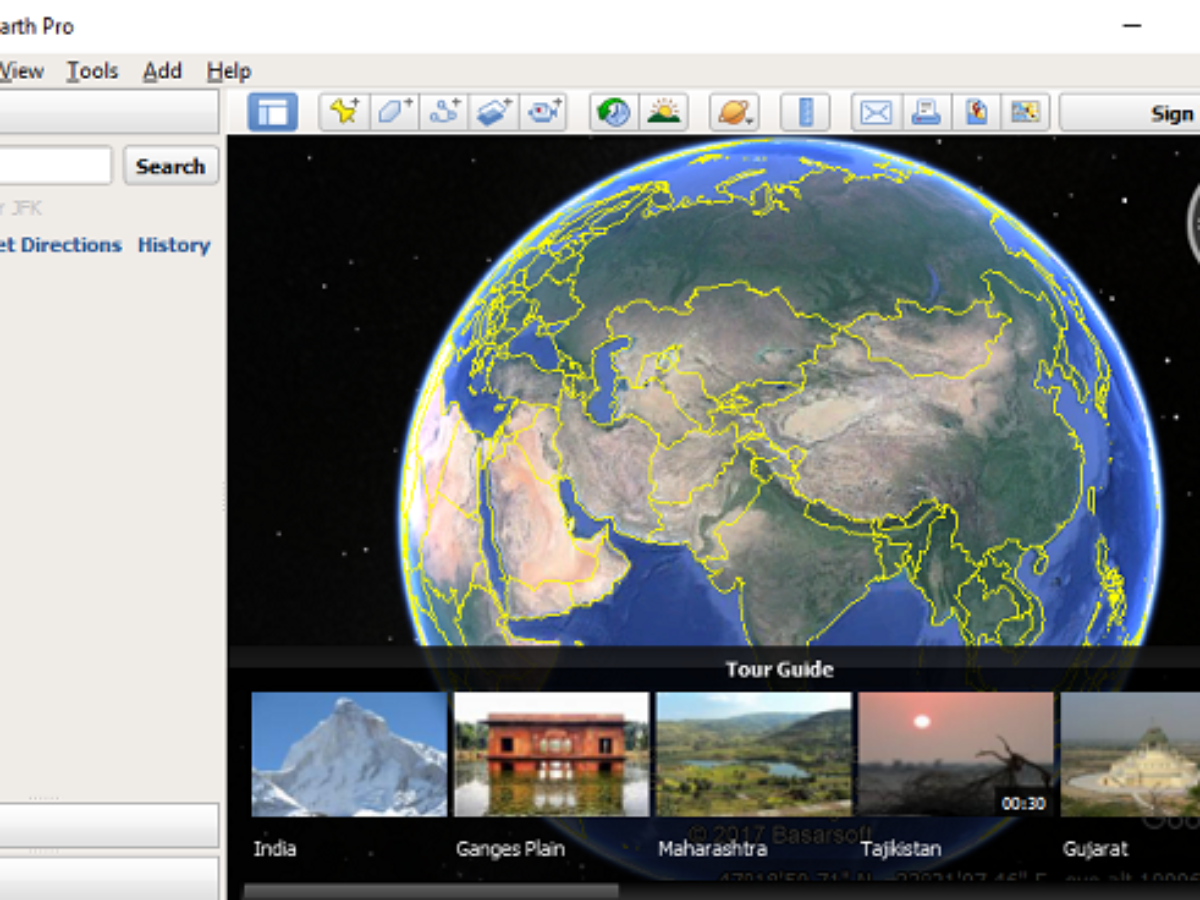Select the Add Path tool

[444, 112]
